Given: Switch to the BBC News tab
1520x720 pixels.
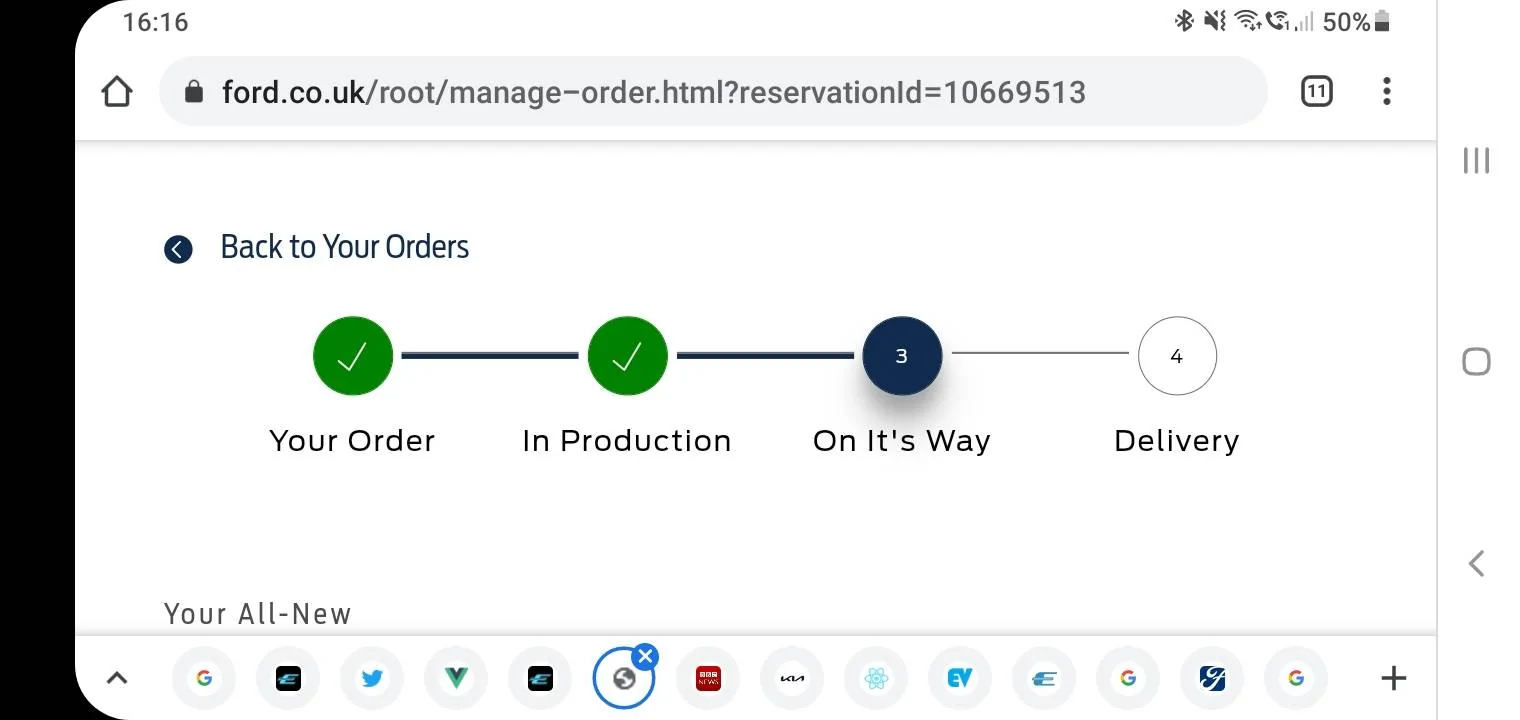Looking at the screenshot, I should (708, 679).
